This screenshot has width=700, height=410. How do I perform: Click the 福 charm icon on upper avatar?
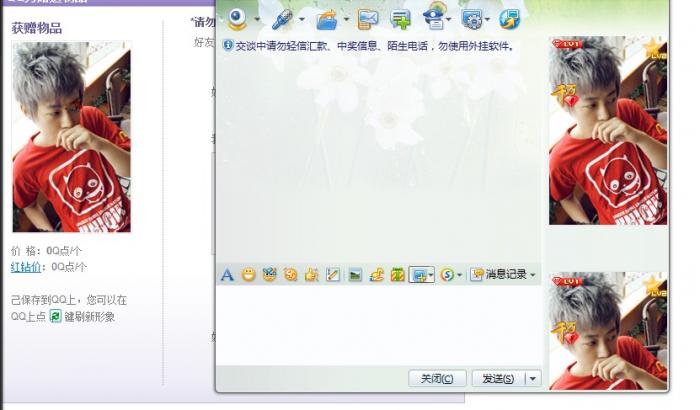coord(564,95)
